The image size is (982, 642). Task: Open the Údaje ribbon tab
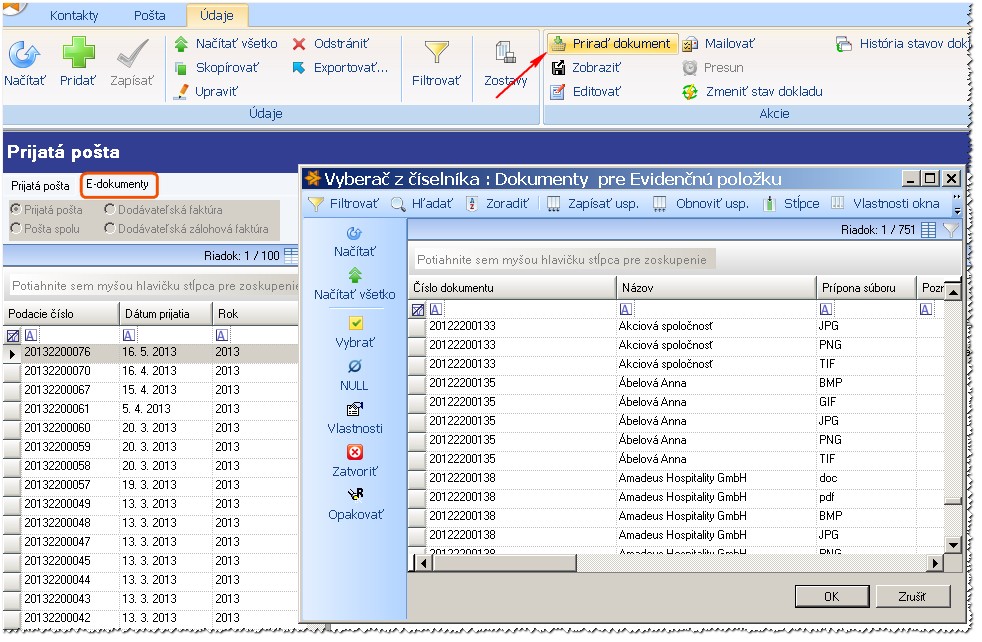click(217, 16)
